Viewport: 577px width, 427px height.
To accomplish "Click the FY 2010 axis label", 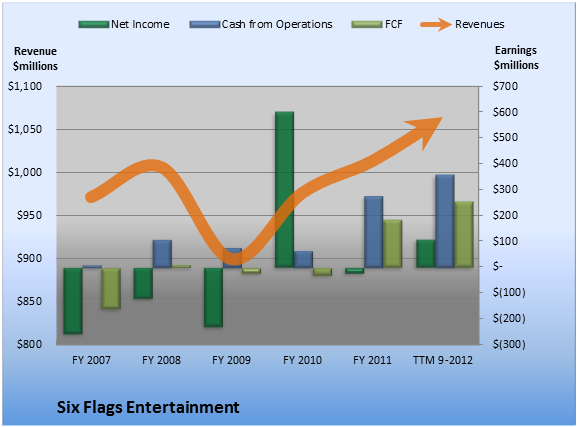I will point(302,360).
